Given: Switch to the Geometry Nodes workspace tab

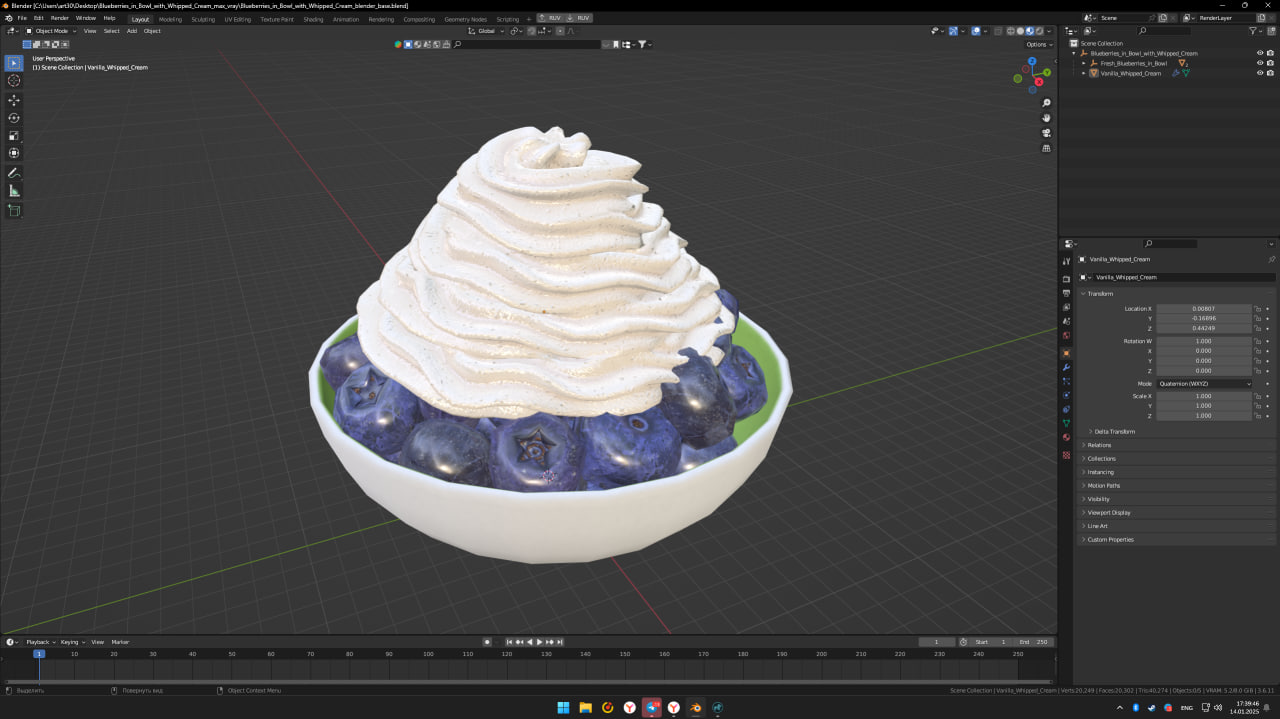Looking at the screenshot, I should pos(465,19).
